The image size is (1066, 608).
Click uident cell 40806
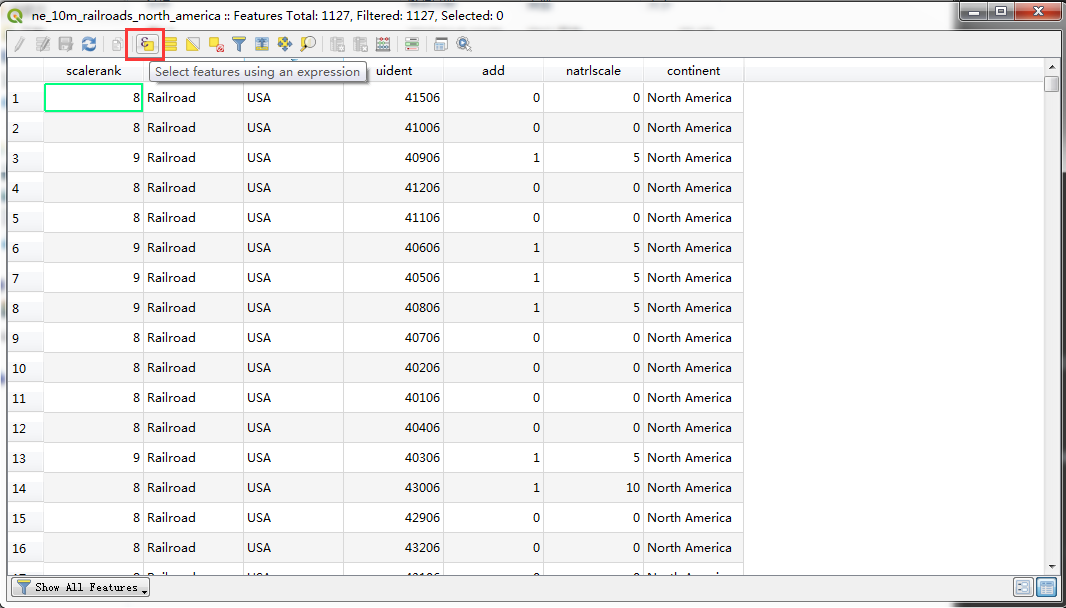click(x=394, y=307)
